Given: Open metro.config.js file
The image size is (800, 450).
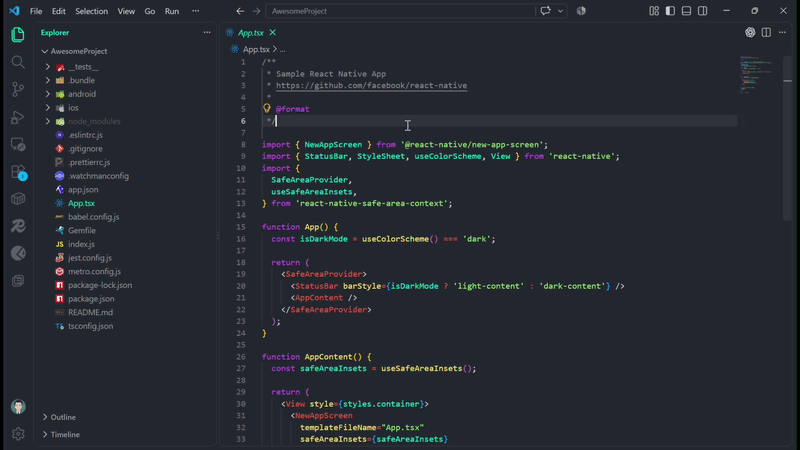Looking at the screenshot, I should [x=94, y=271].
